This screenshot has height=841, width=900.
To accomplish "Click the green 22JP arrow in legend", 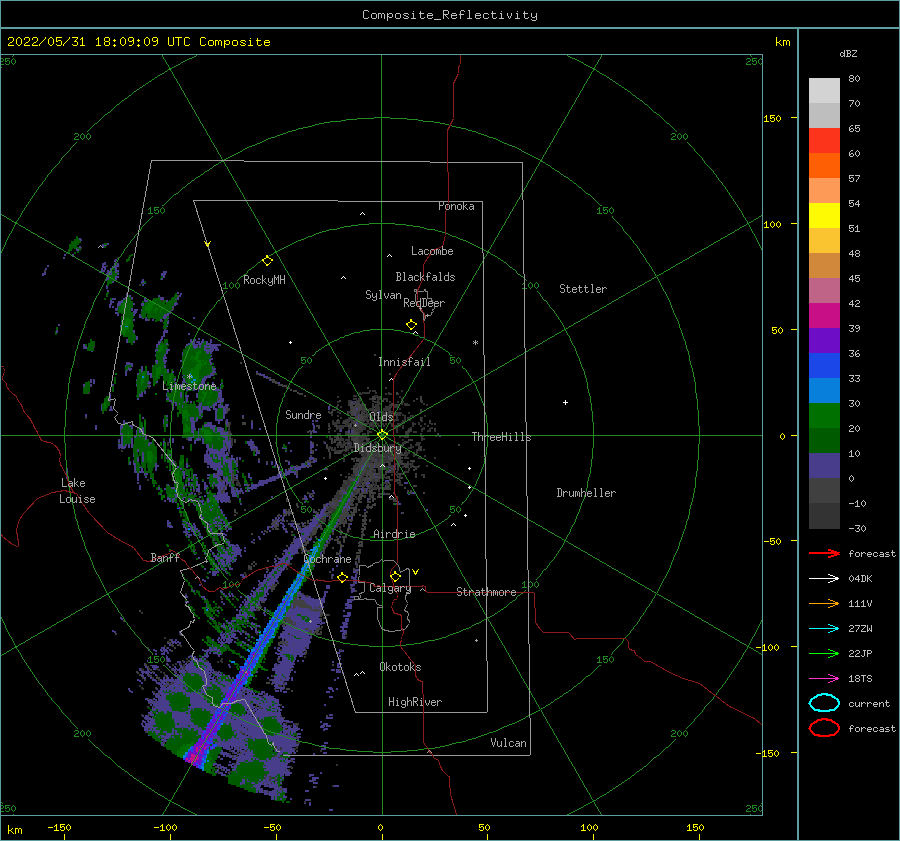I will pyautogui.click(x=824, y=653).
